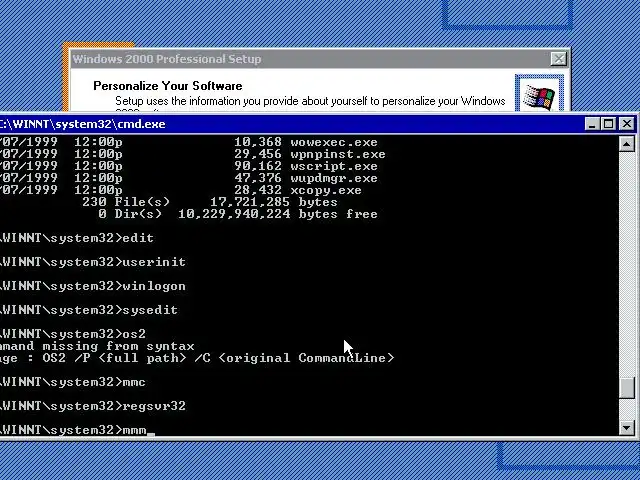Screen dimensions: 640x480
Task: Click the 'winlogon' command line
Action: 93,286
